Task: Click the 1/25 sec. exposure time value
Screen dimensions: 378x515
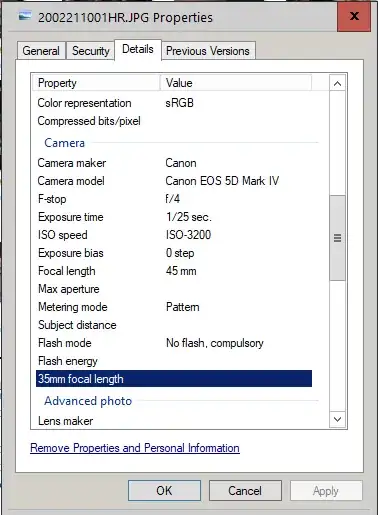Action: (189, 217)
